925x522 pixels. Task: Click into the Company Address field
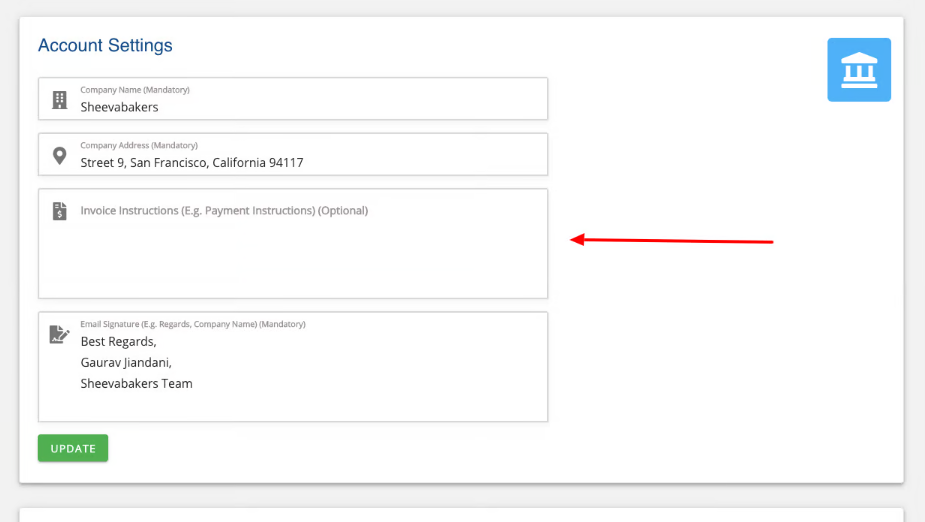[x=300, y=162]
